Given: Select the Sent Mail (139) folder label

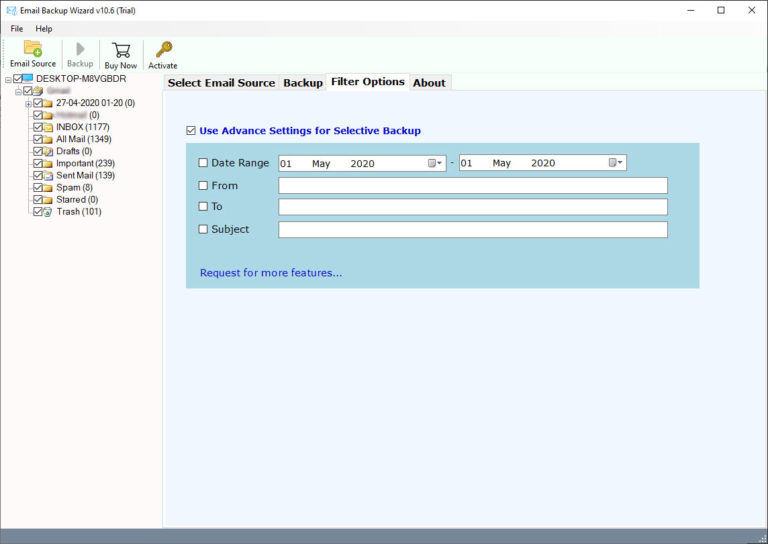Looking at the screenshot, I should coord(85,175).
